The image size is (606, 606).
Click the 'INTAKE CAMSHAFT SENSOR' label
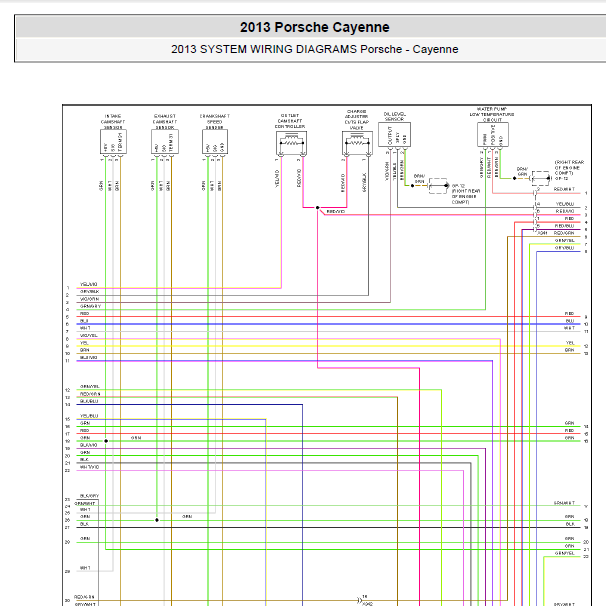coord(113,122)
